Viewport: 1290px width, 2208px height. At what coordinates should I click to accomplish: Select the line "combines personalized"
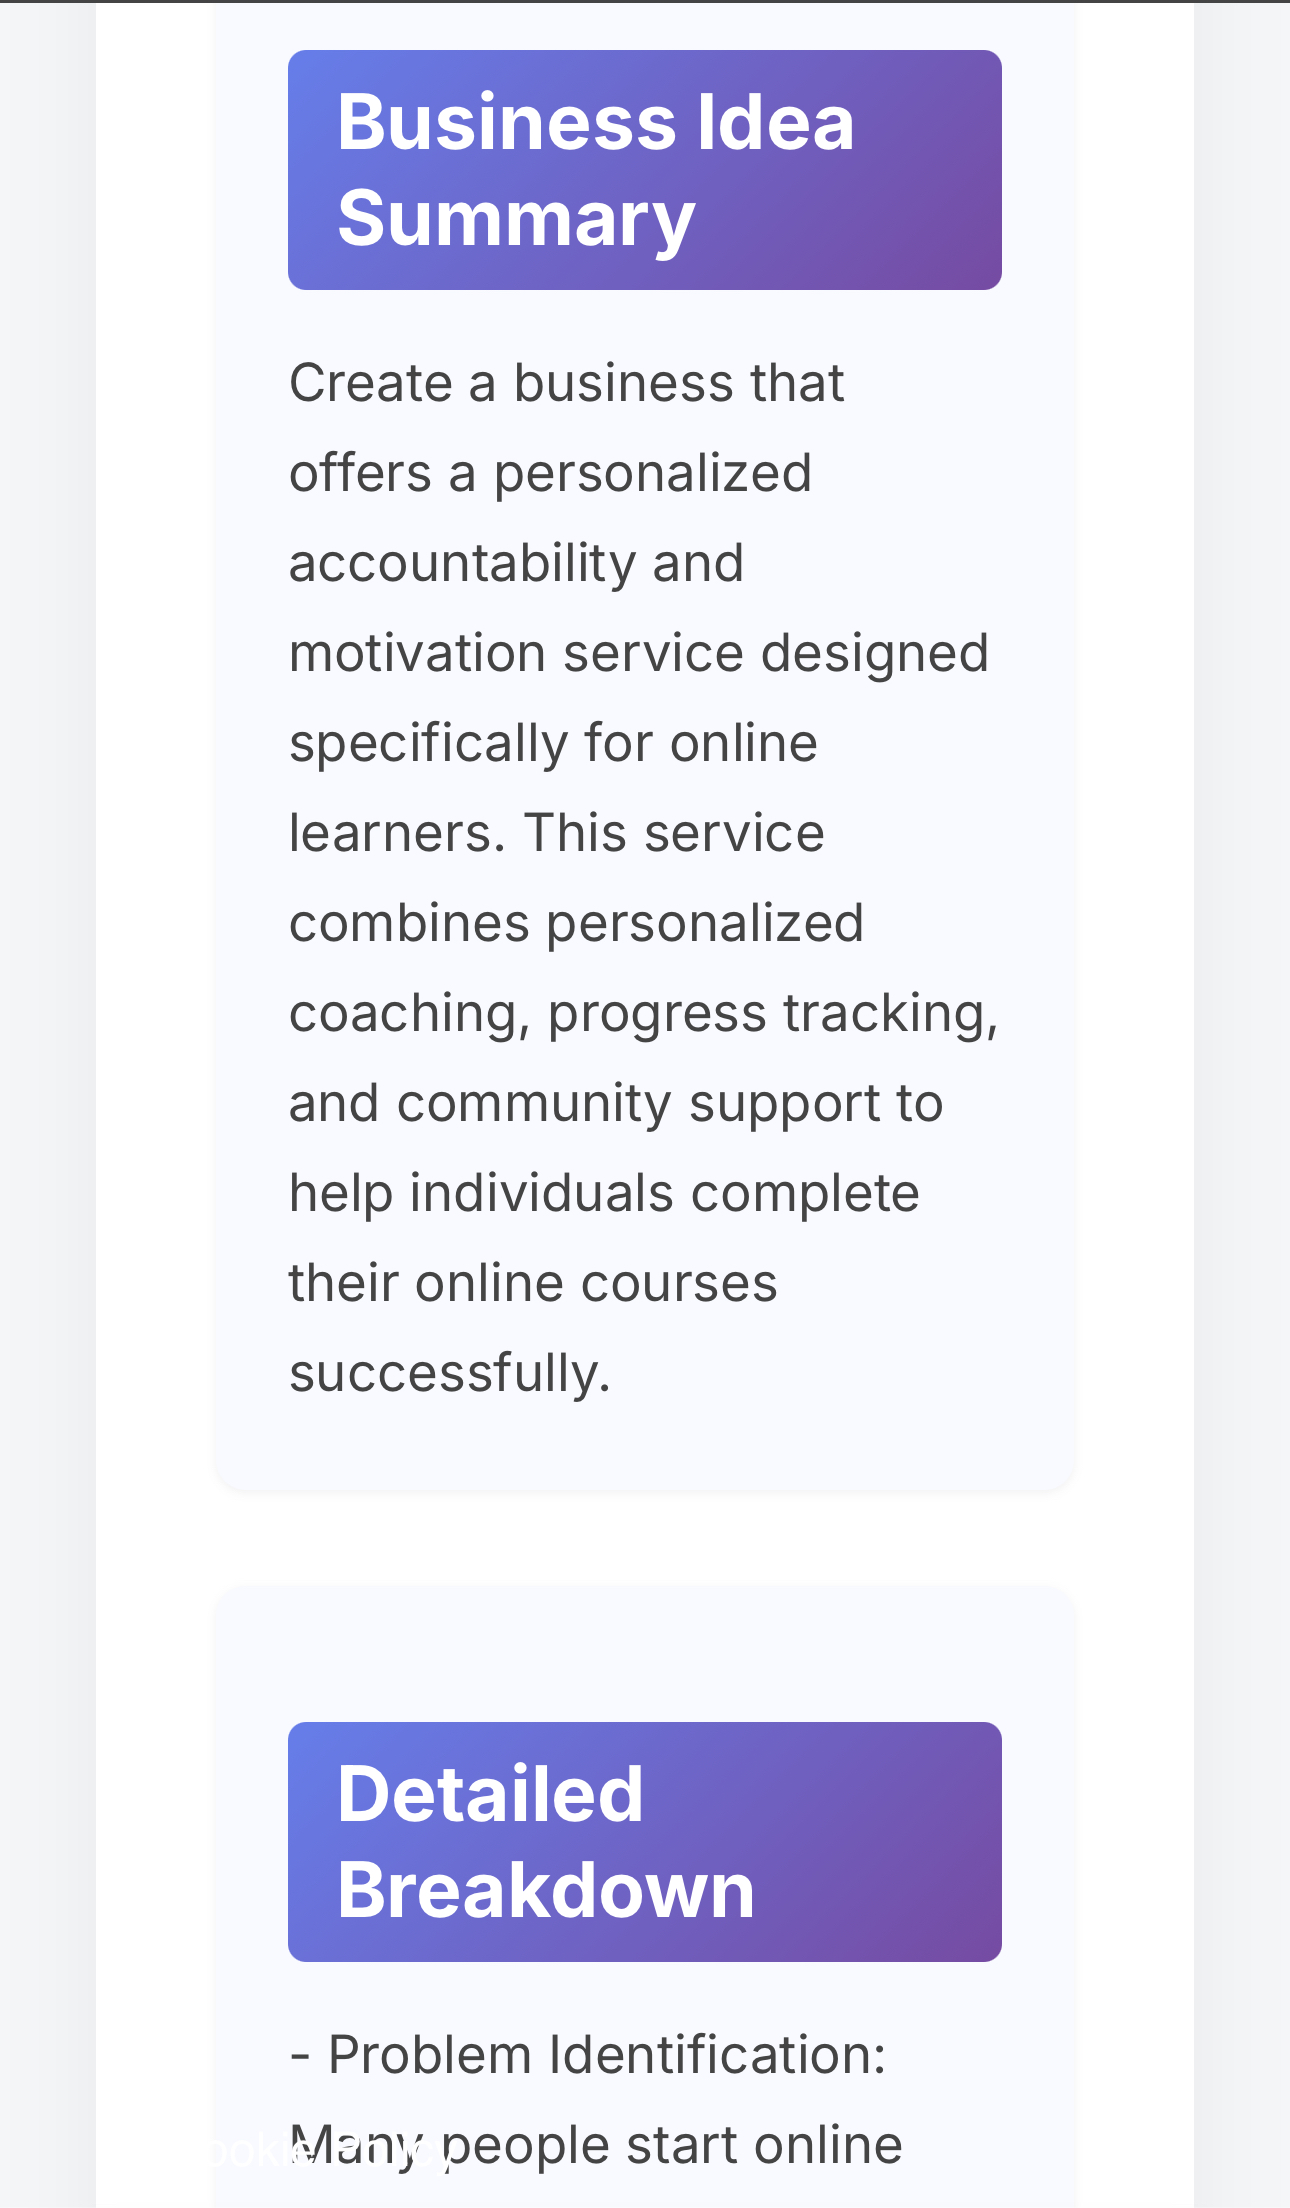tap(577, 923)
